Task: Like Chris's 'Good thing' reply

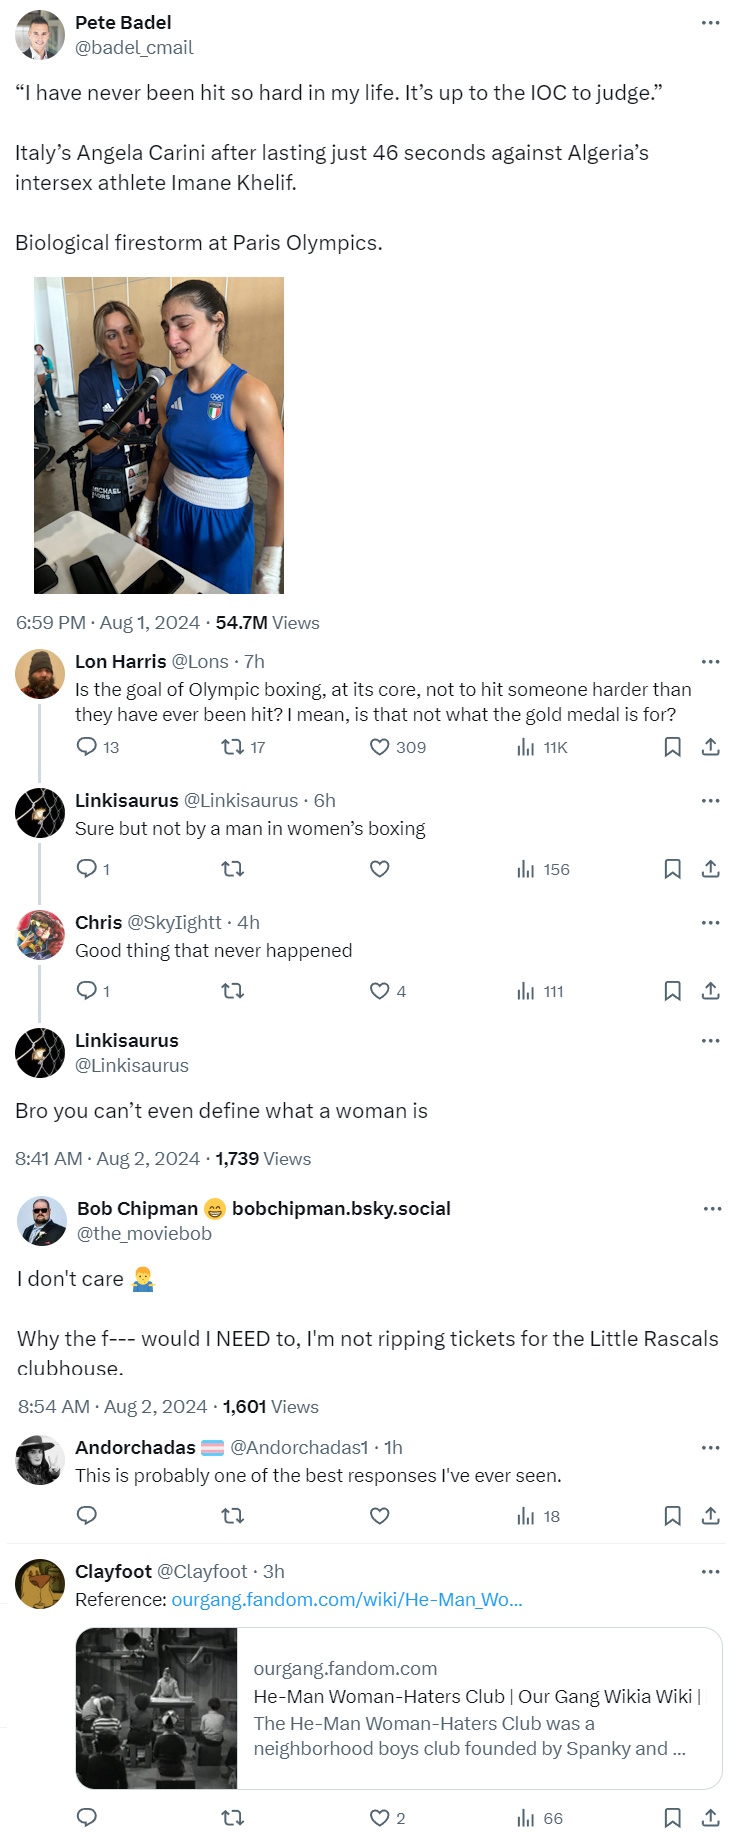Action: 380,991
